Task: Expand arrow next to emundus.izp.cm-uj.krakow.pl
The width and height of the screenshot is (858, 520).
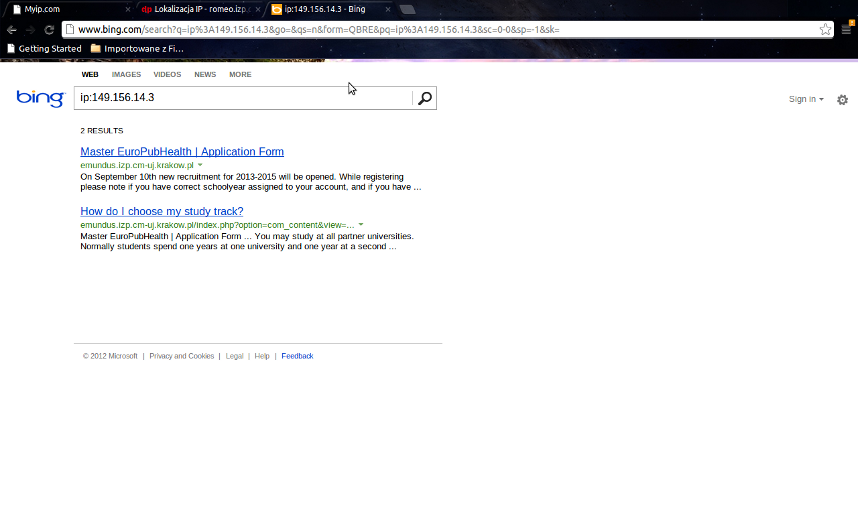Action: pyautogui.click(x=200, y=165)
